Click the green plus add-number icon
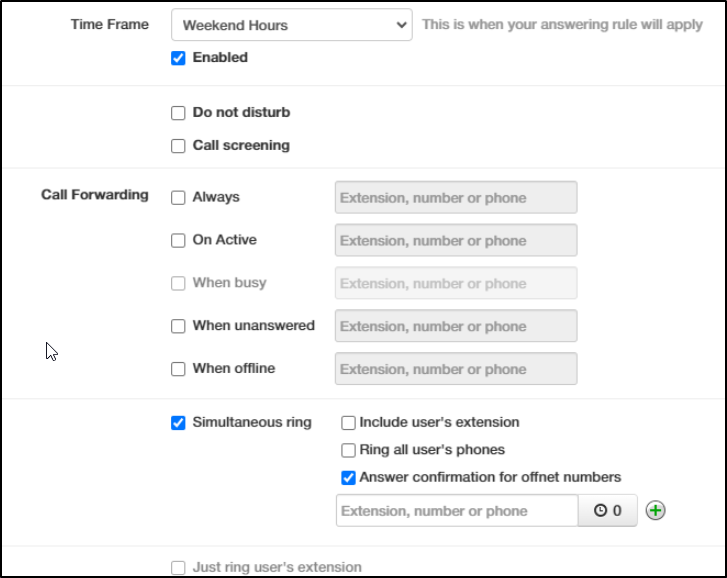The image size is (727, 578). pos(656,511)
